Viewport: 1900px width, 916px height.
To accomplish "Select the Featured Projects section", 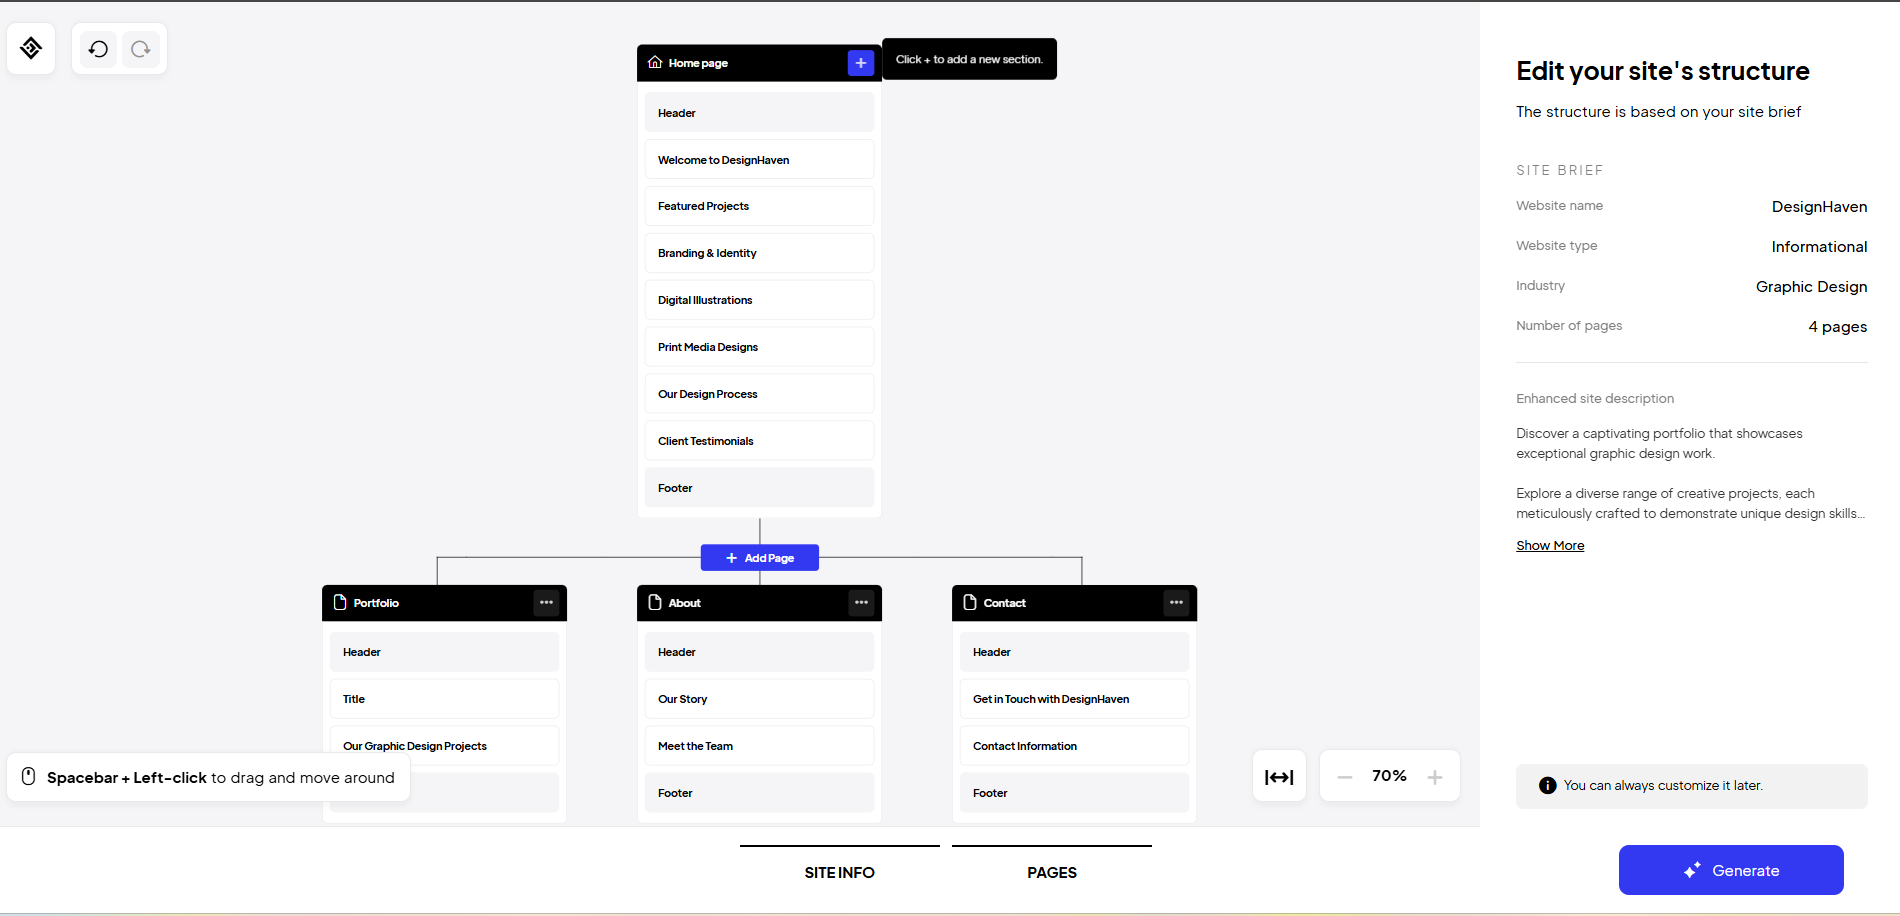I will tap(759, 206).
